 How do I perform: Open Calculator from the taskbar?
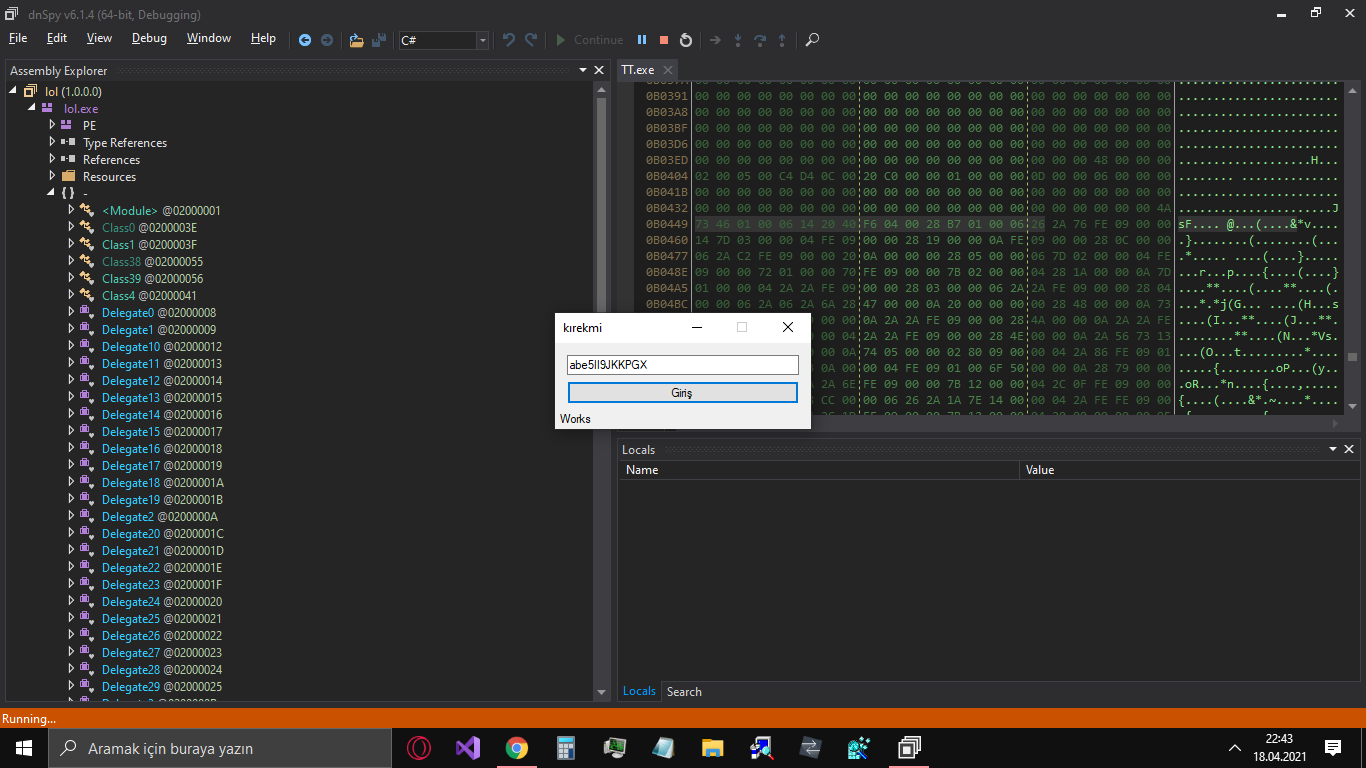click(566, 748)
